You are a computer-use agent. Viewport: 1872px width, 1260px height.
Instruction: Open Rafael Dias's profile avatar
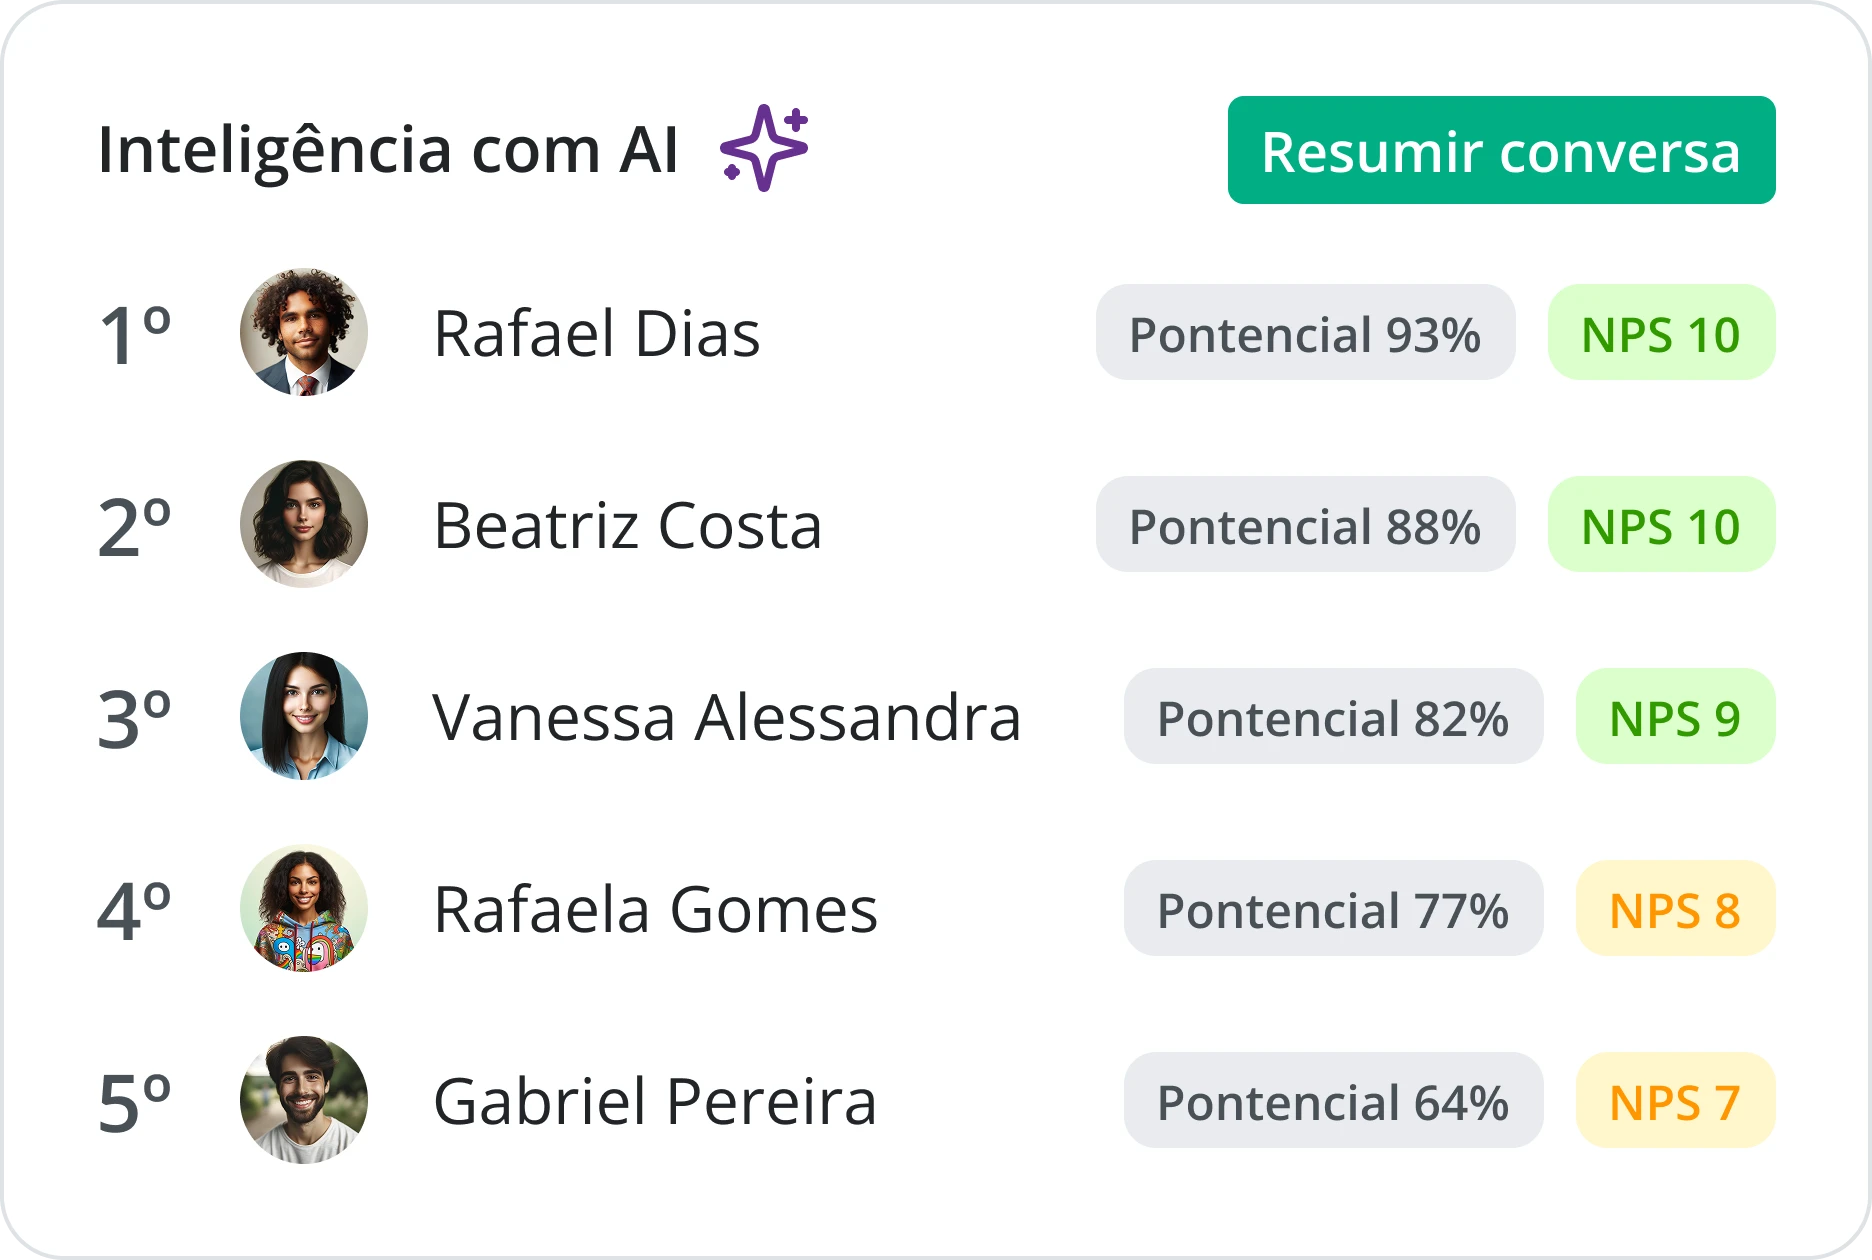(x=305, y=333)
